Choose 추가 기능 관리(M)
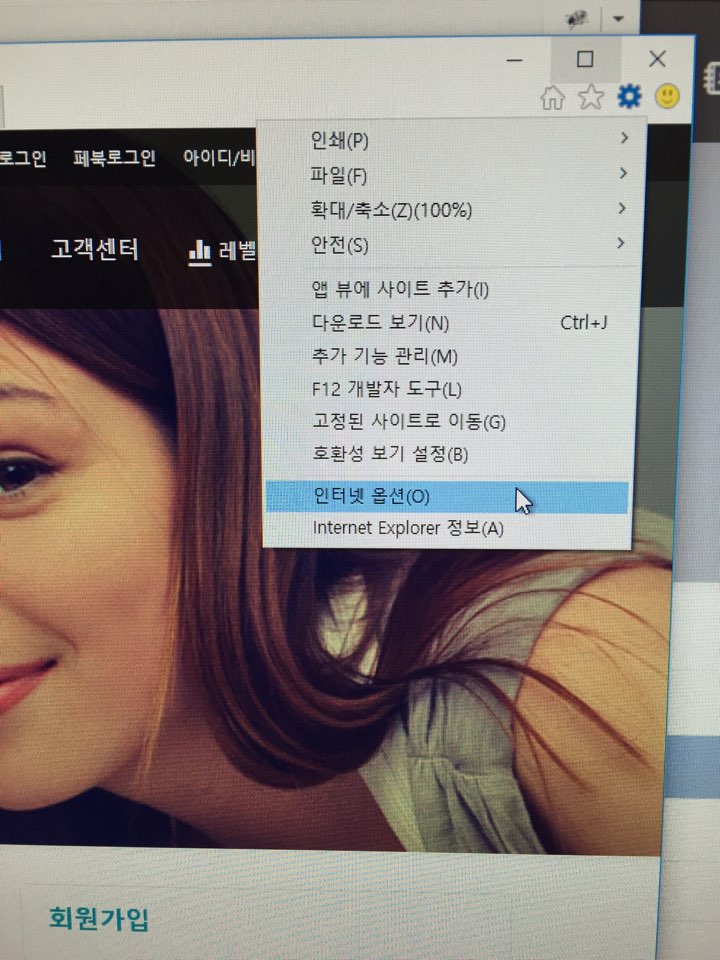 click(x=450, y=356)
